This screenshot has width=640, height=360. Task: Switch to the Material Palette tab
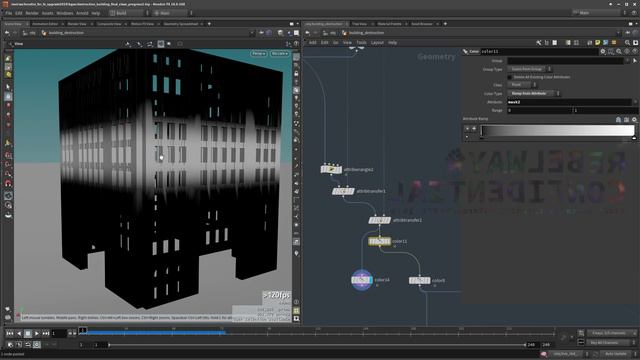(389, 24)
